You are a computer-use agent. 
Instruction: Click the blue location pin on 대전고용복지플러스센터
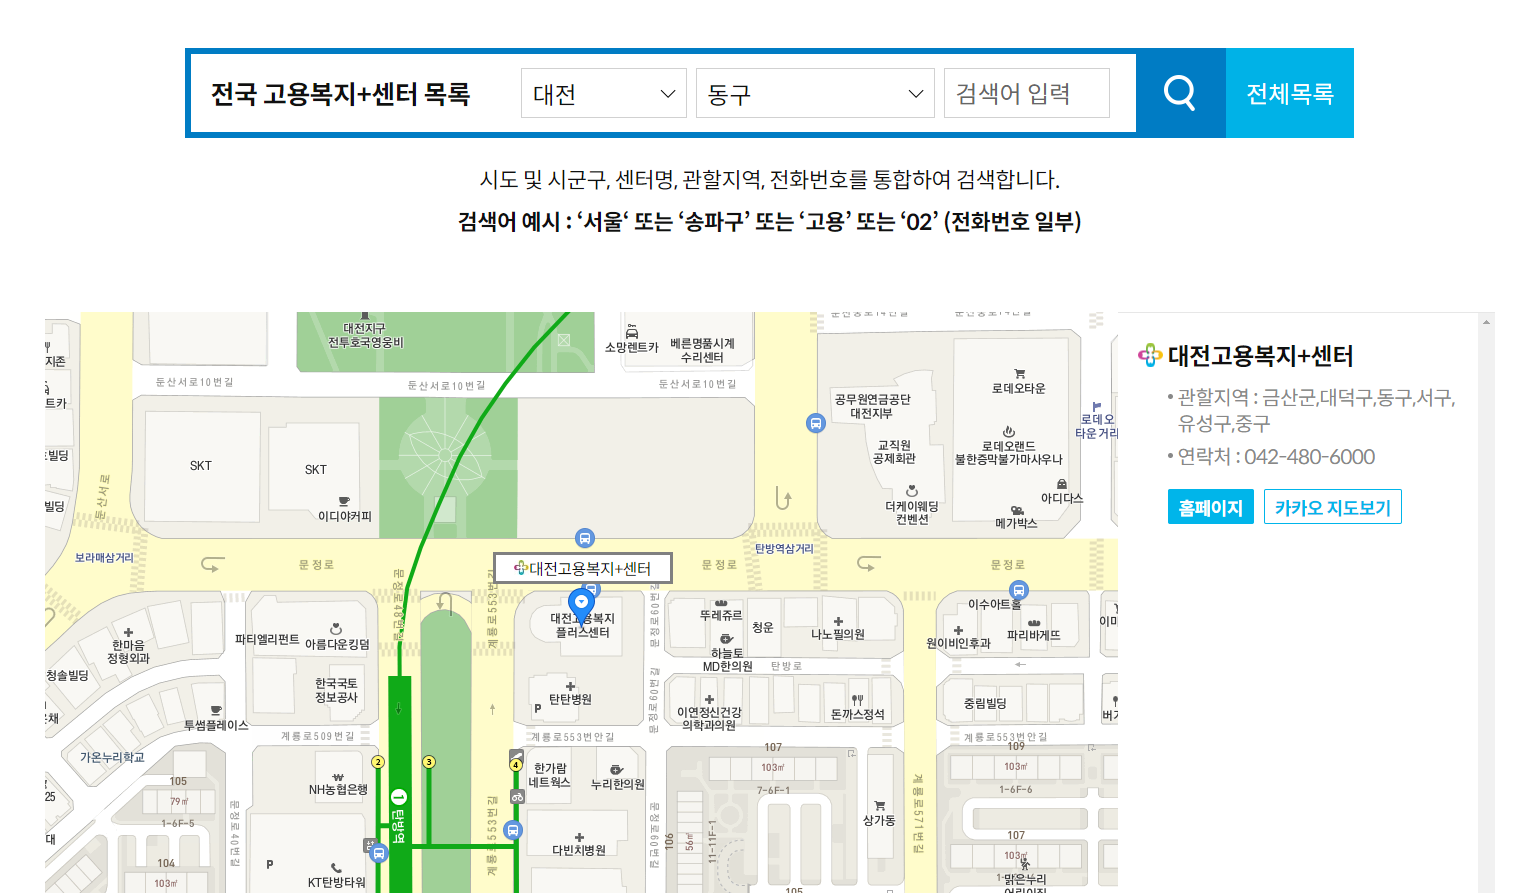pyautogui.click(x=581, y=602)
